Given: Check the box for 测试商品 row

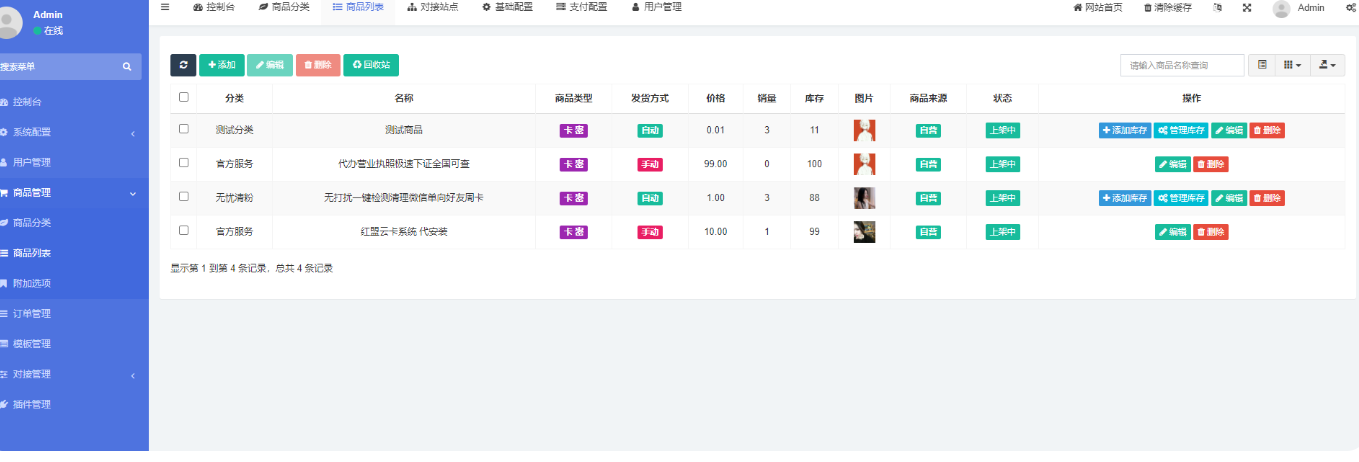Looking at the screenshot, I should [183, 130].
